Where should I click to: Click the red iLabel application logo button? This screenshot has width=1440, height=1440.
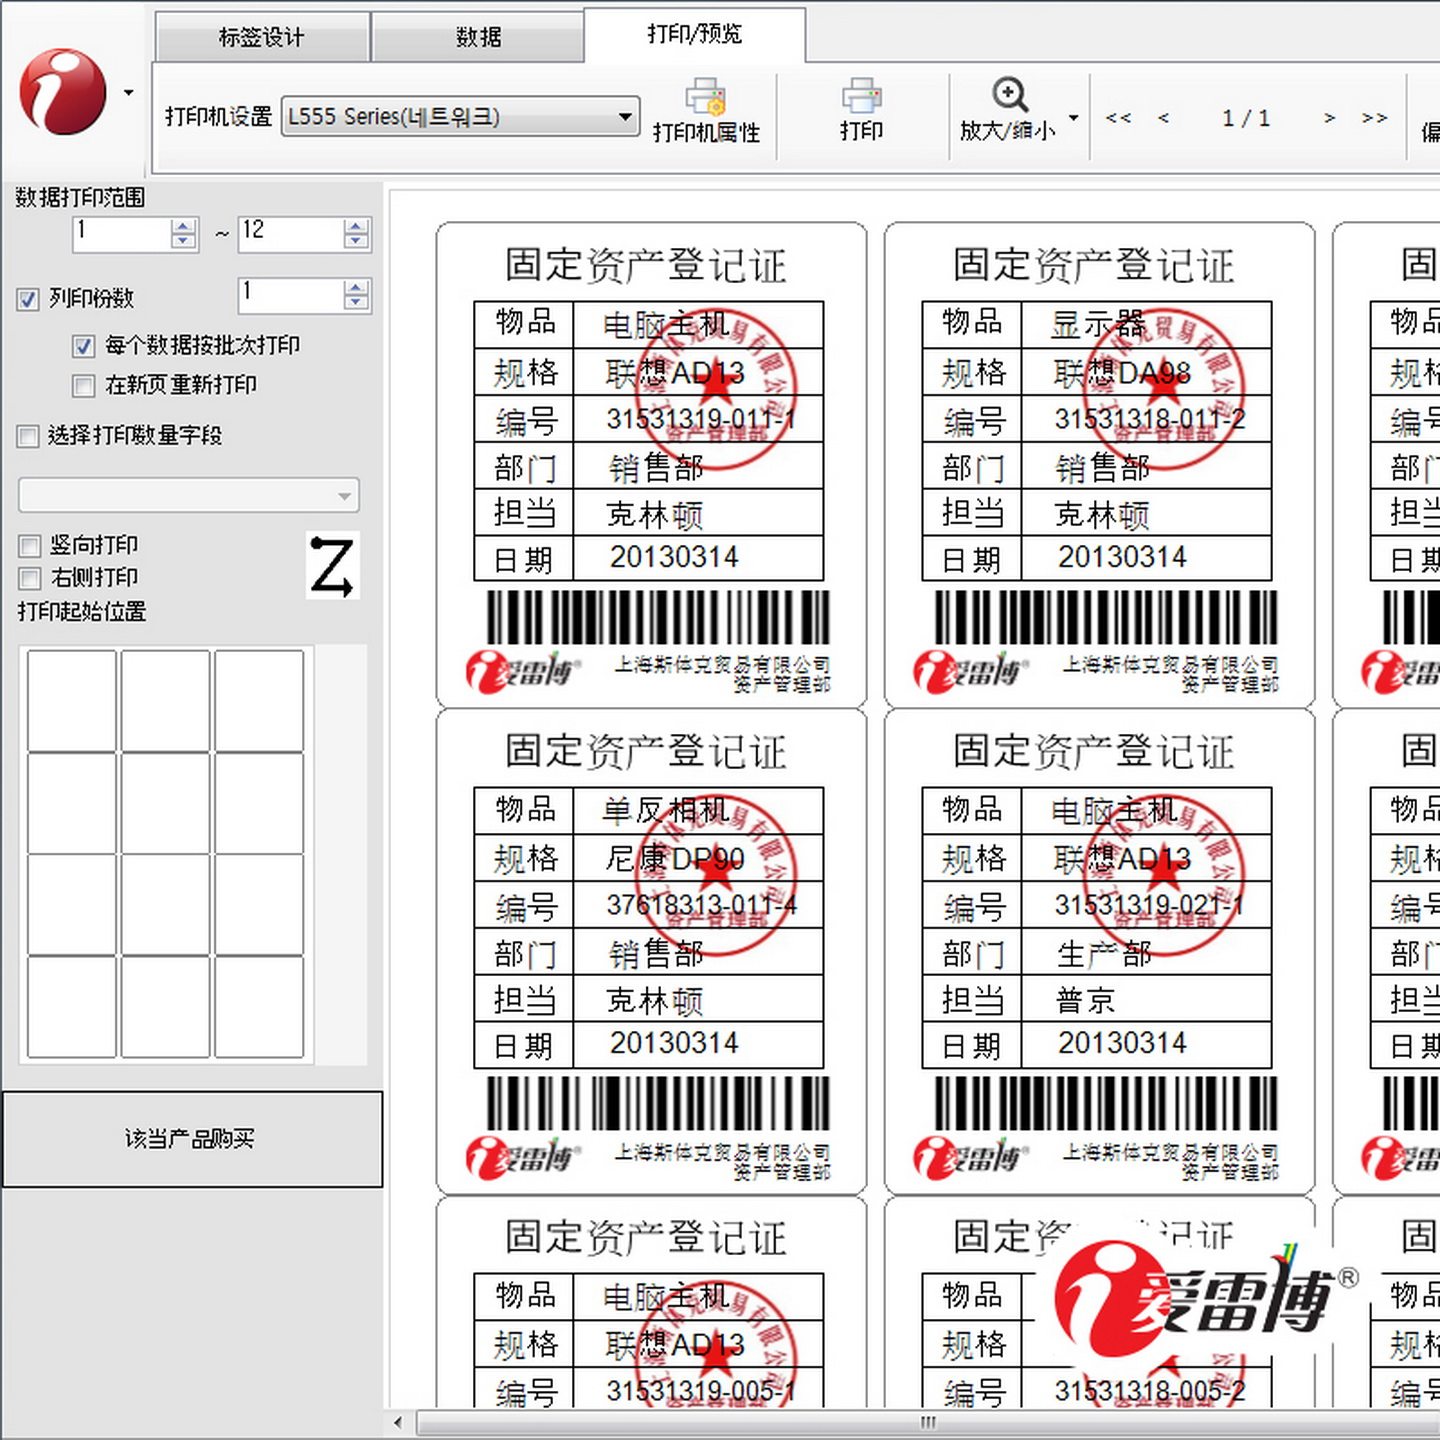click(63, 92)
